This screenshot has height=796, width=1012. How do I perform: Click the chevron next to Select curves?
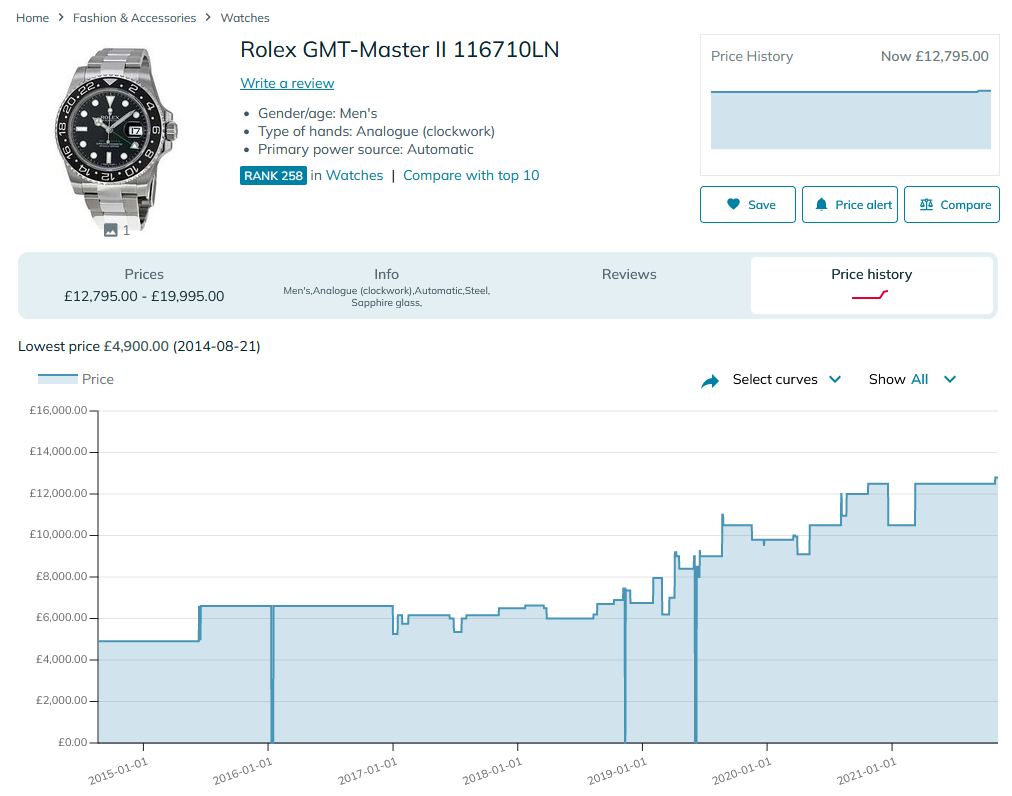[x=835, y=380]
